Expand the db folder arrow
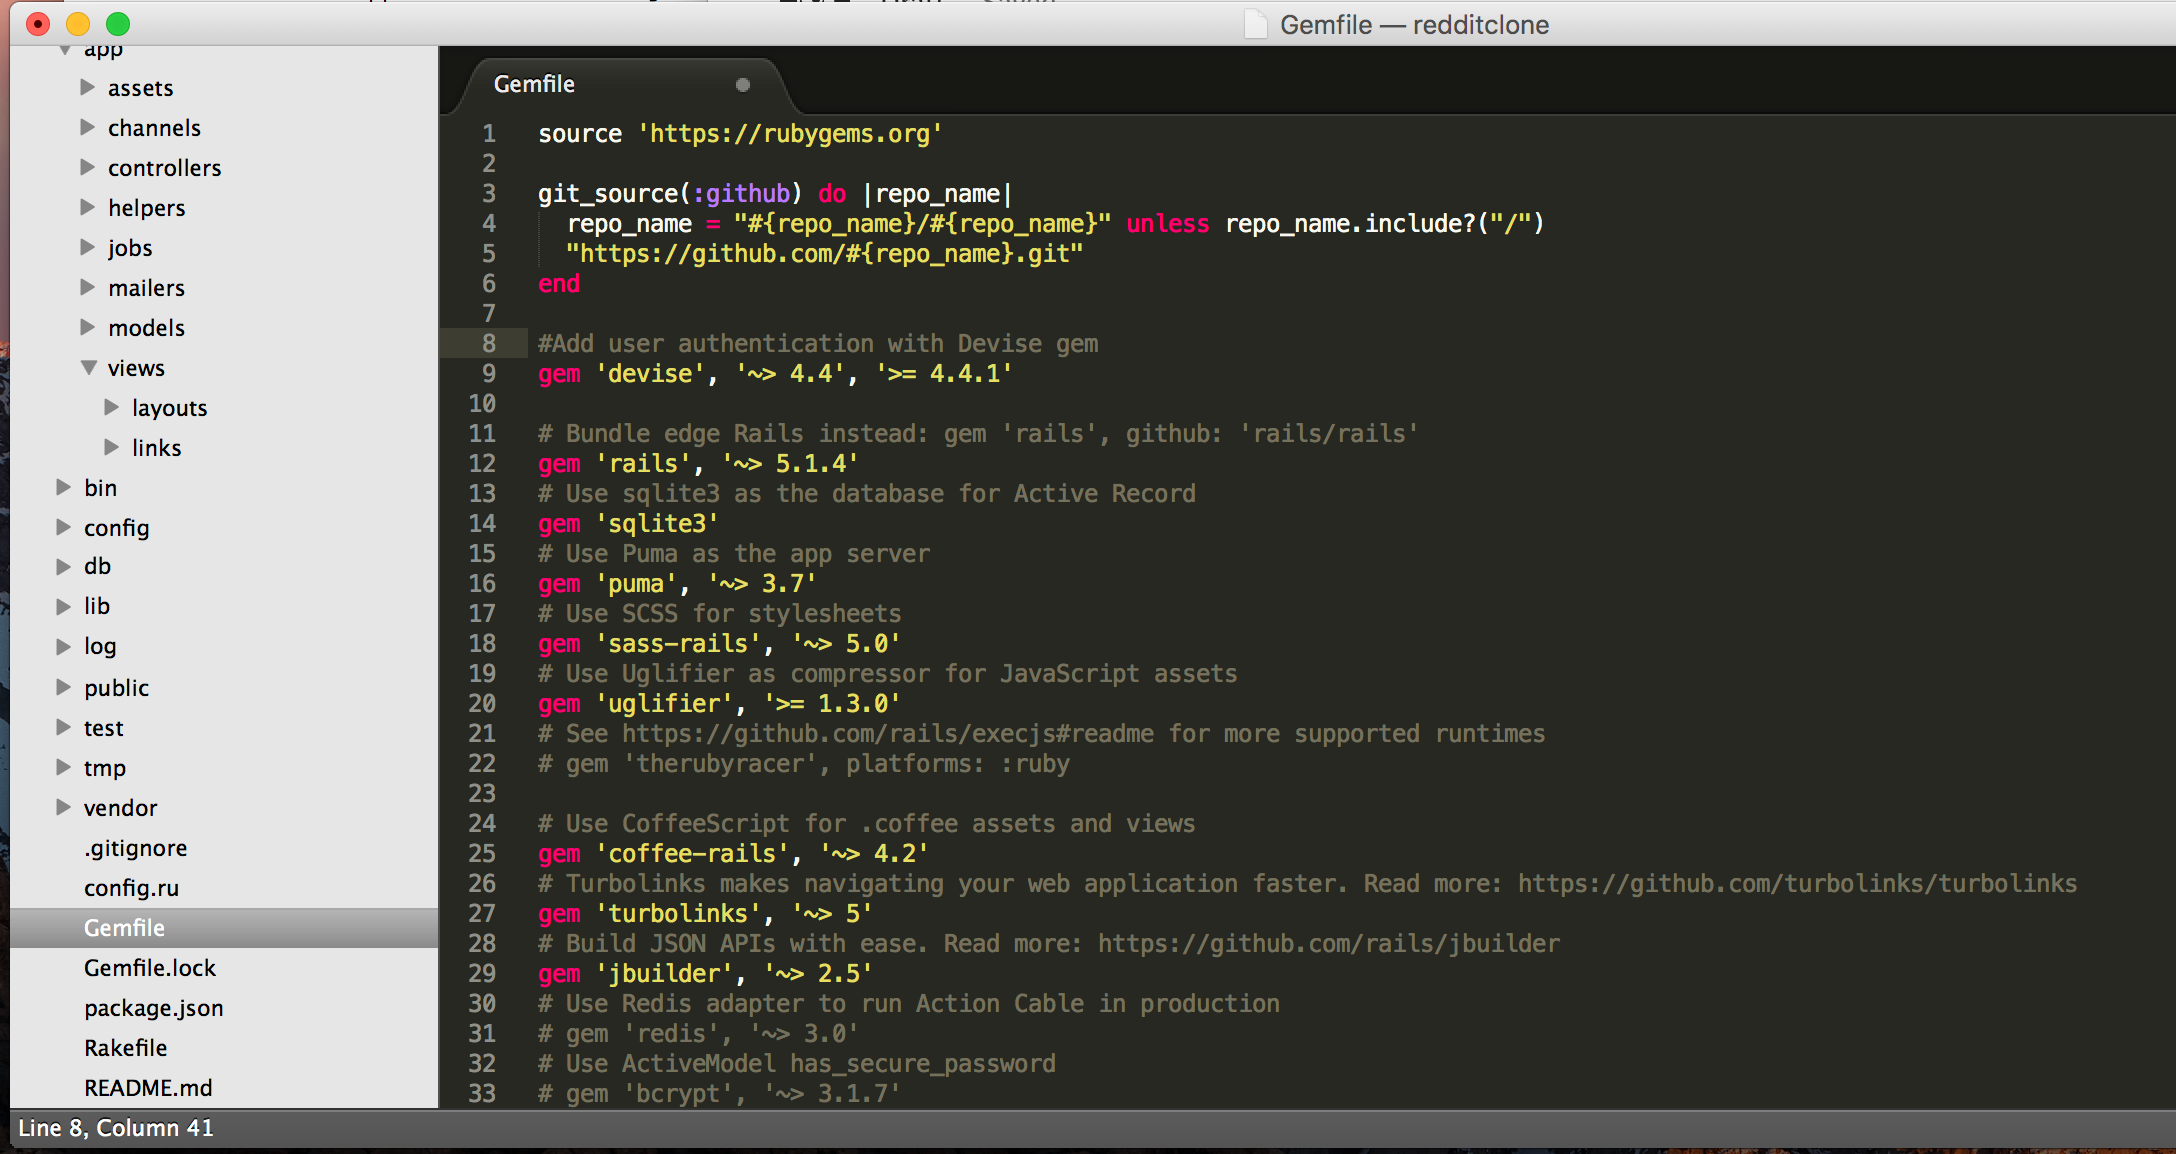Screen dimensions: 2176x1154 point(63,566)
